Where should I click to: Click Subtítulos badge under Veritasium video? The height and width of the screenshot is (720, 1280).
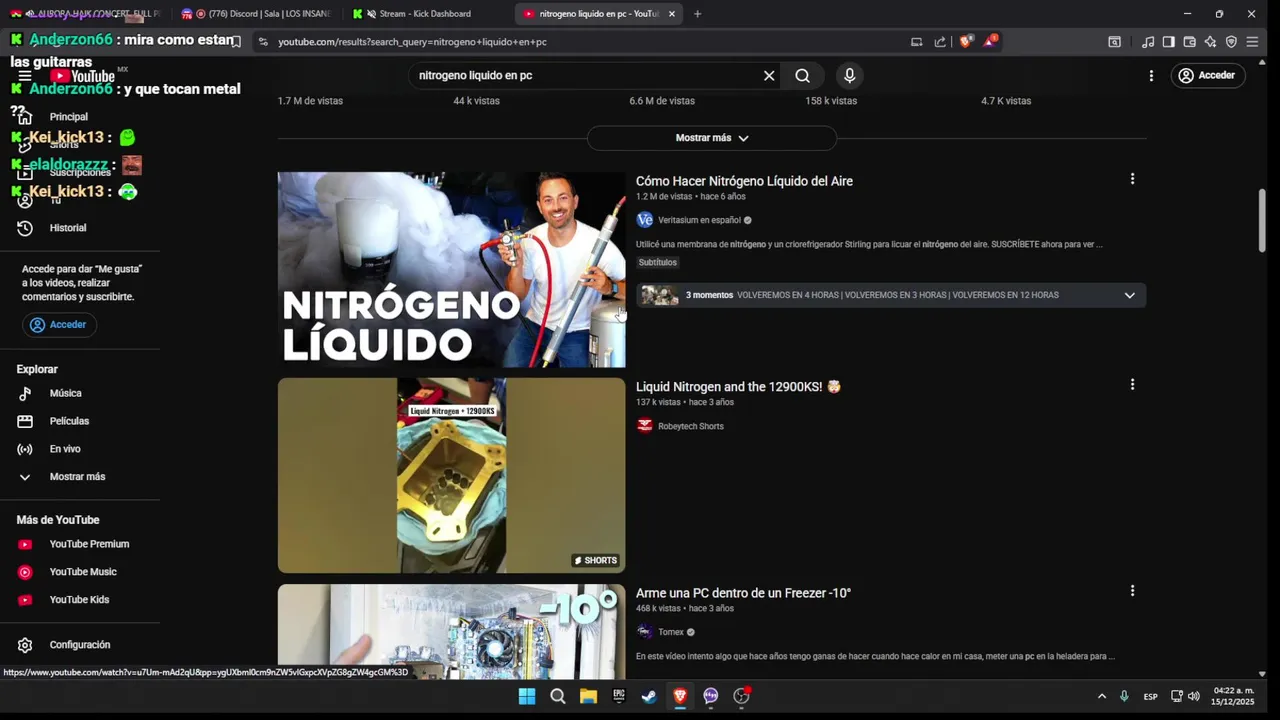(657, 262)
